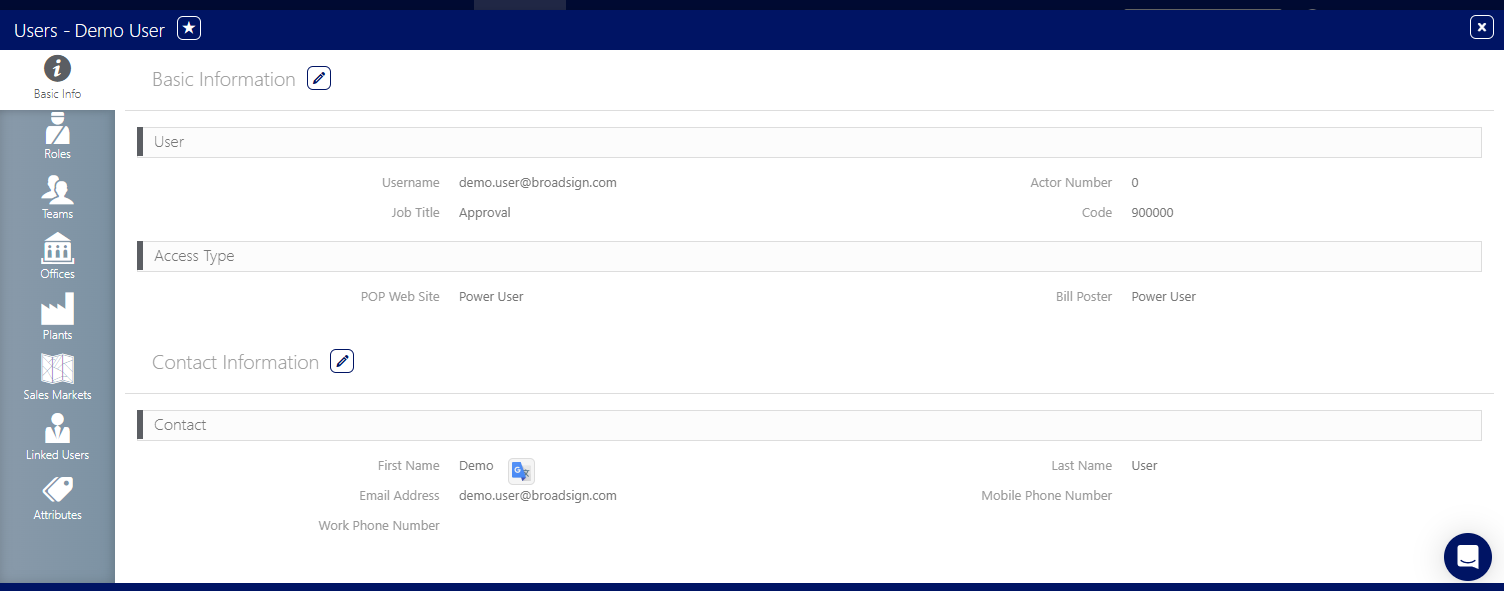1504x591 pixels.
Task: Click the Basic Information heading
Action: [x=224, y=79]
